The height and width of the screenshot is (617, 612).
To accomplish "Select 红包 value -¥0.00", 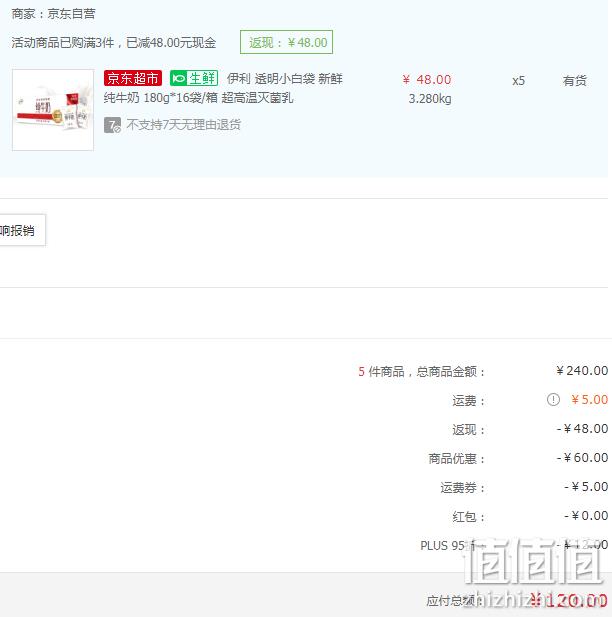I will point(586,515).
